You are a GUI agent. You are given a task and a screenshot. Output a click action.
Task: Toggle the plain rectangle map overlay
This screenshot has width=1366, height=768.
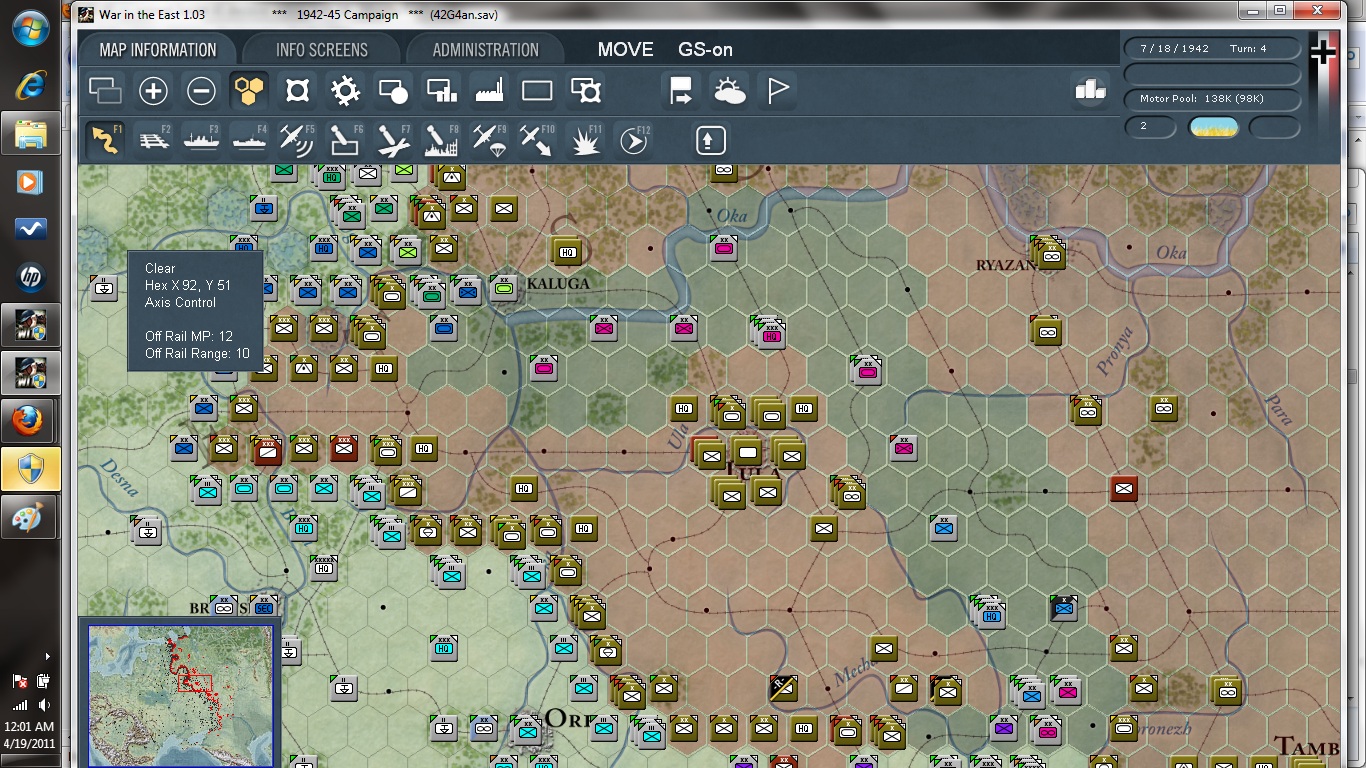[537, 92]
